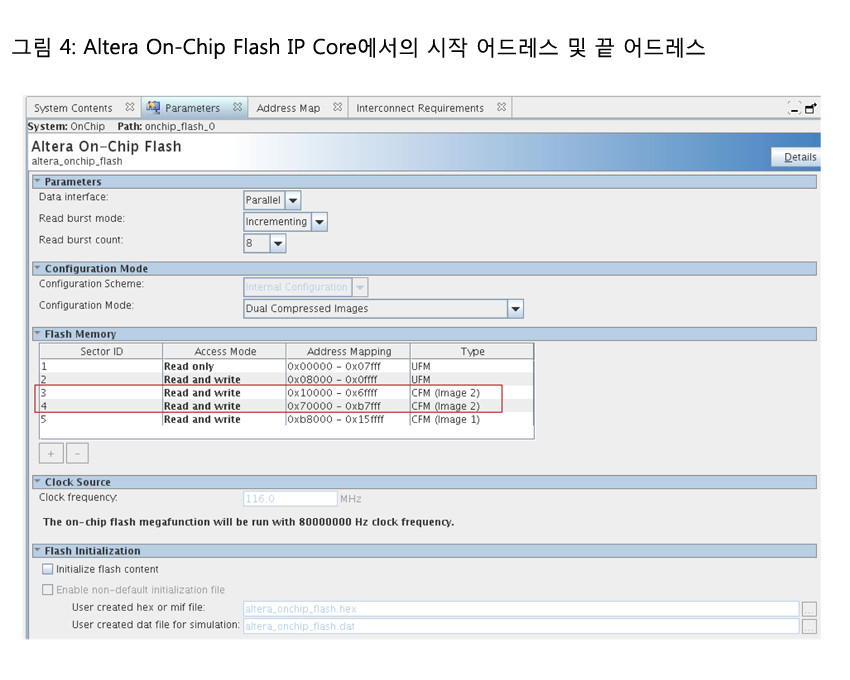Screen dimensions: 850x680
Task: Close the System Contents tab with its X icon
Action: [x=130, y=107]
